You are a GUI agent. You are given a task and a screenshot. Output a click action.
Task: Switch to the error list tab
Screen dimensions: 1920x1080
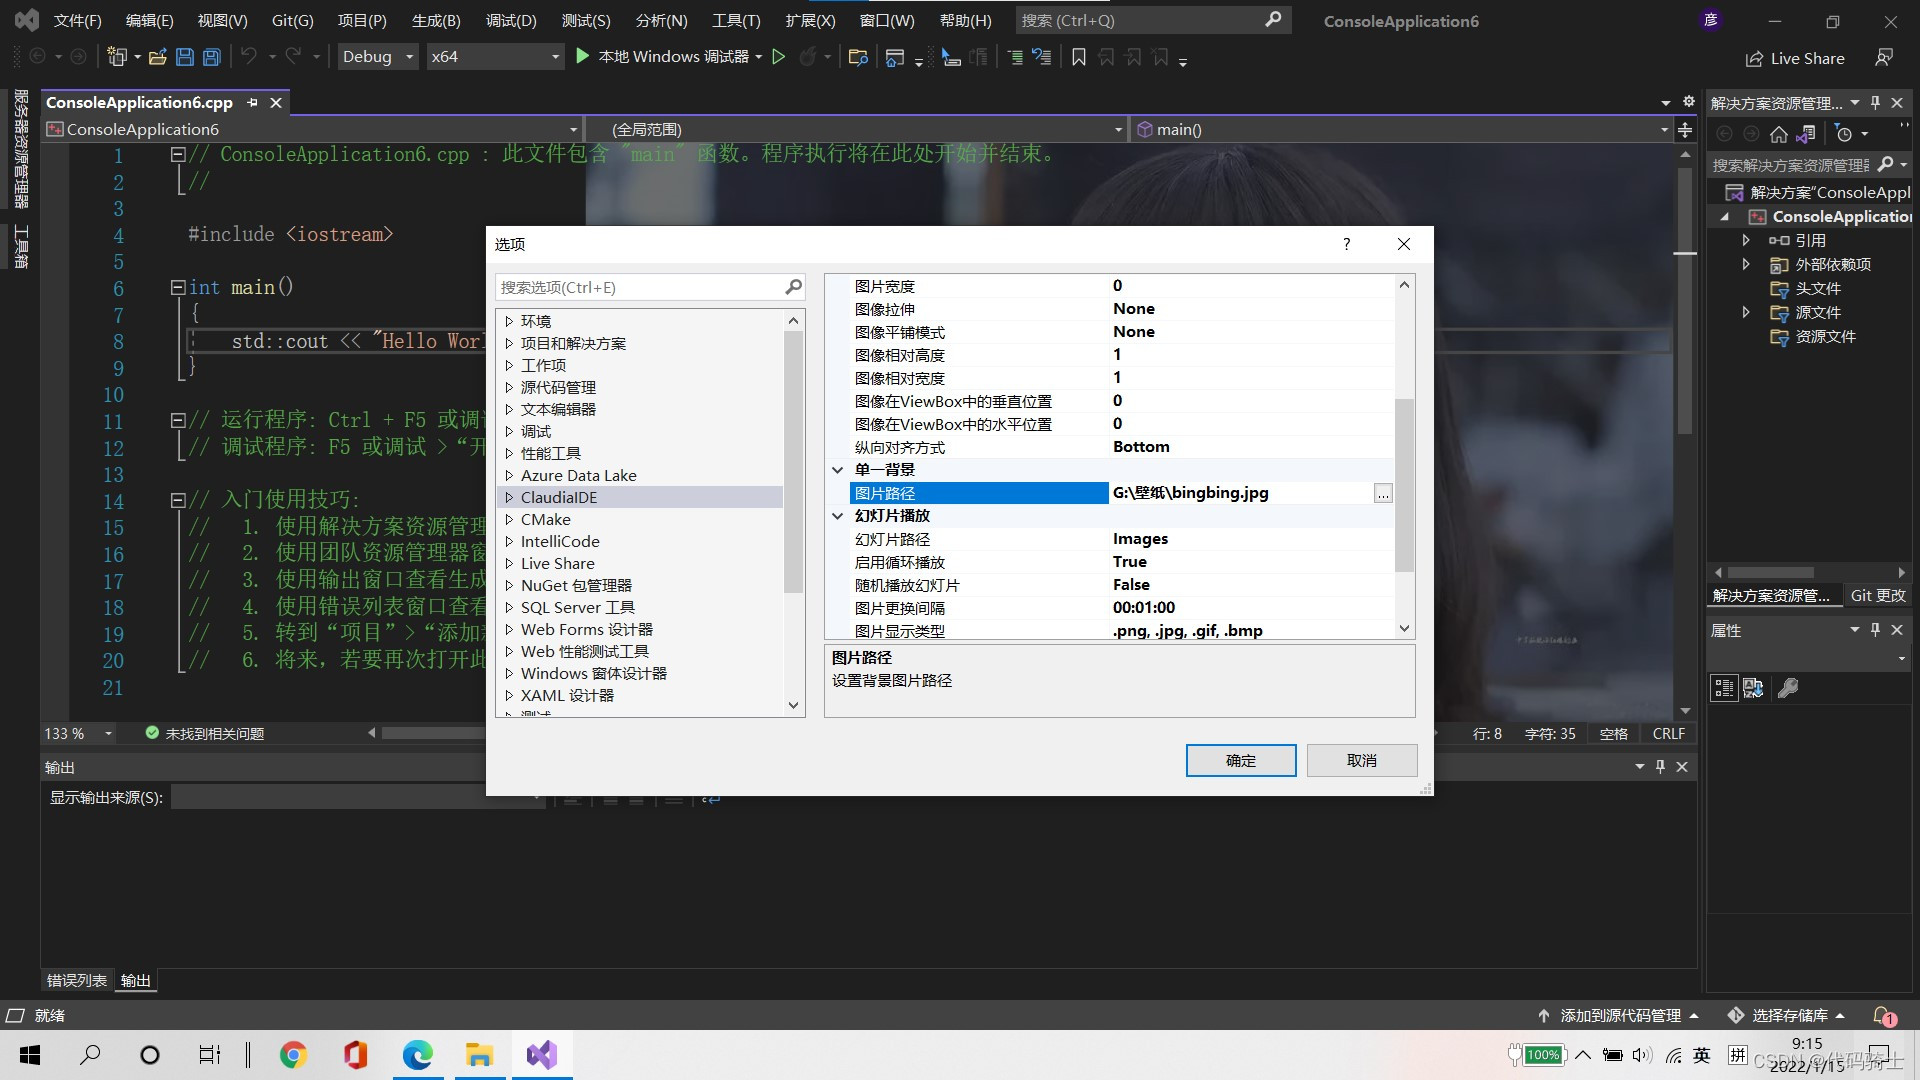76,980
